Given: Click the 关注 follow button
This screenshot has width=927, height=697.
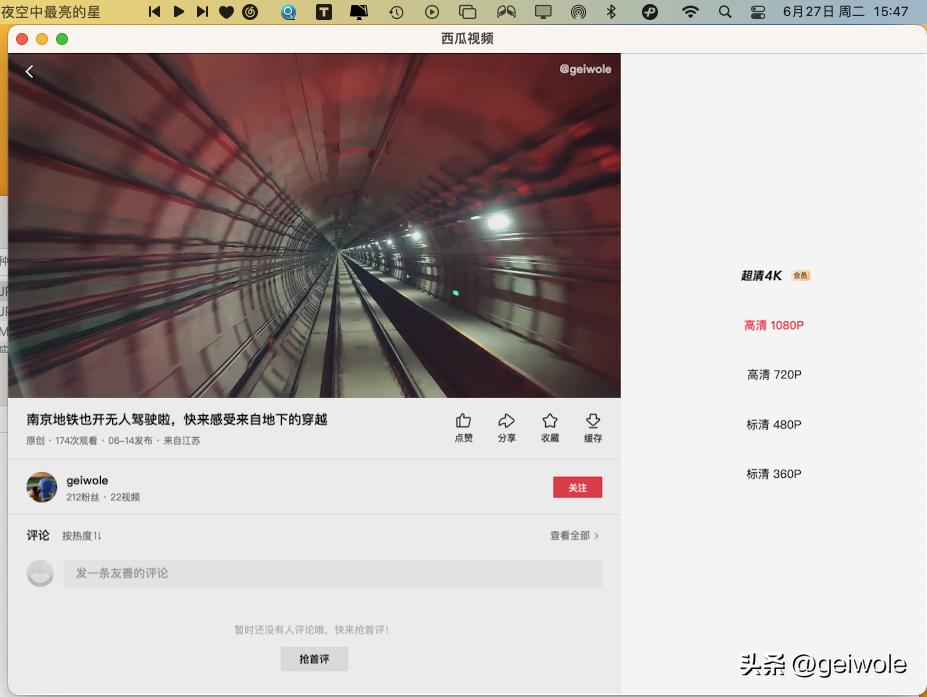Looking at the screenshot, I should (577, 487).
